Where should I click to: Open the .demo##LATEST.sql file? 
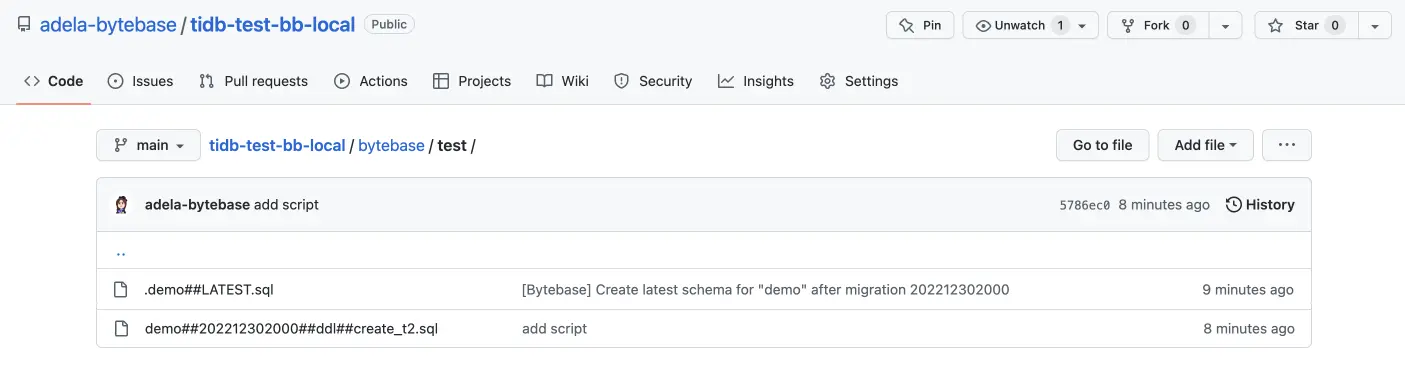pos(209,290)
